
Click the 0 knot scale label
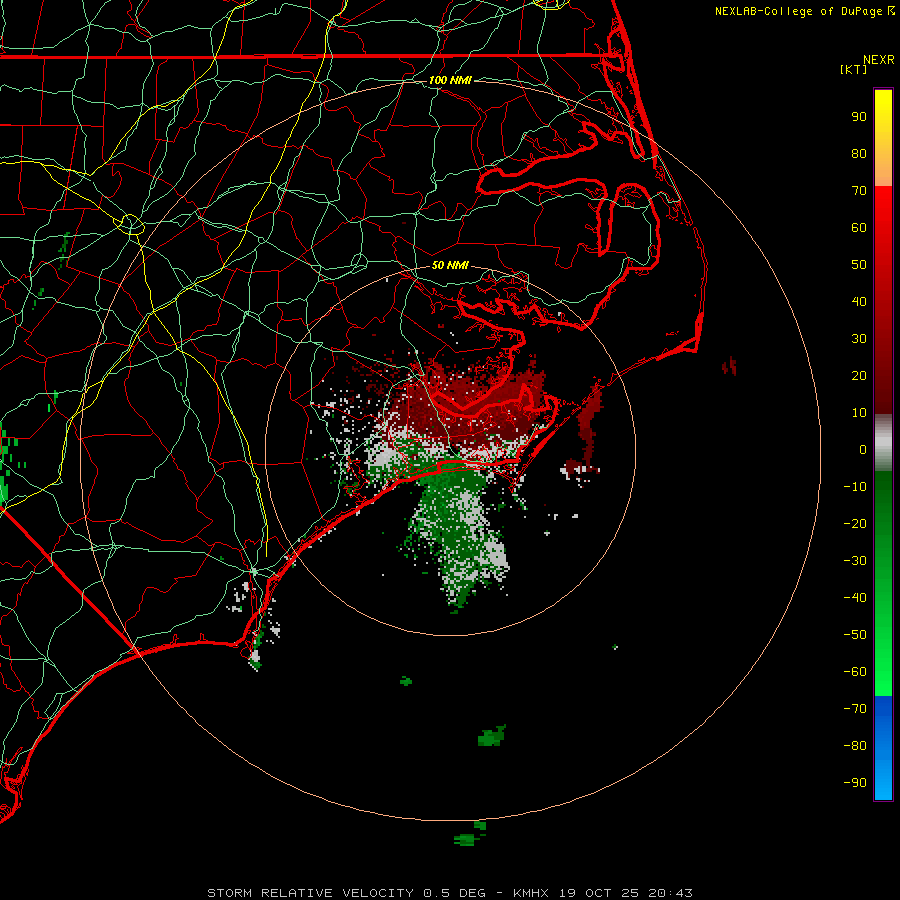pos(863,449)
